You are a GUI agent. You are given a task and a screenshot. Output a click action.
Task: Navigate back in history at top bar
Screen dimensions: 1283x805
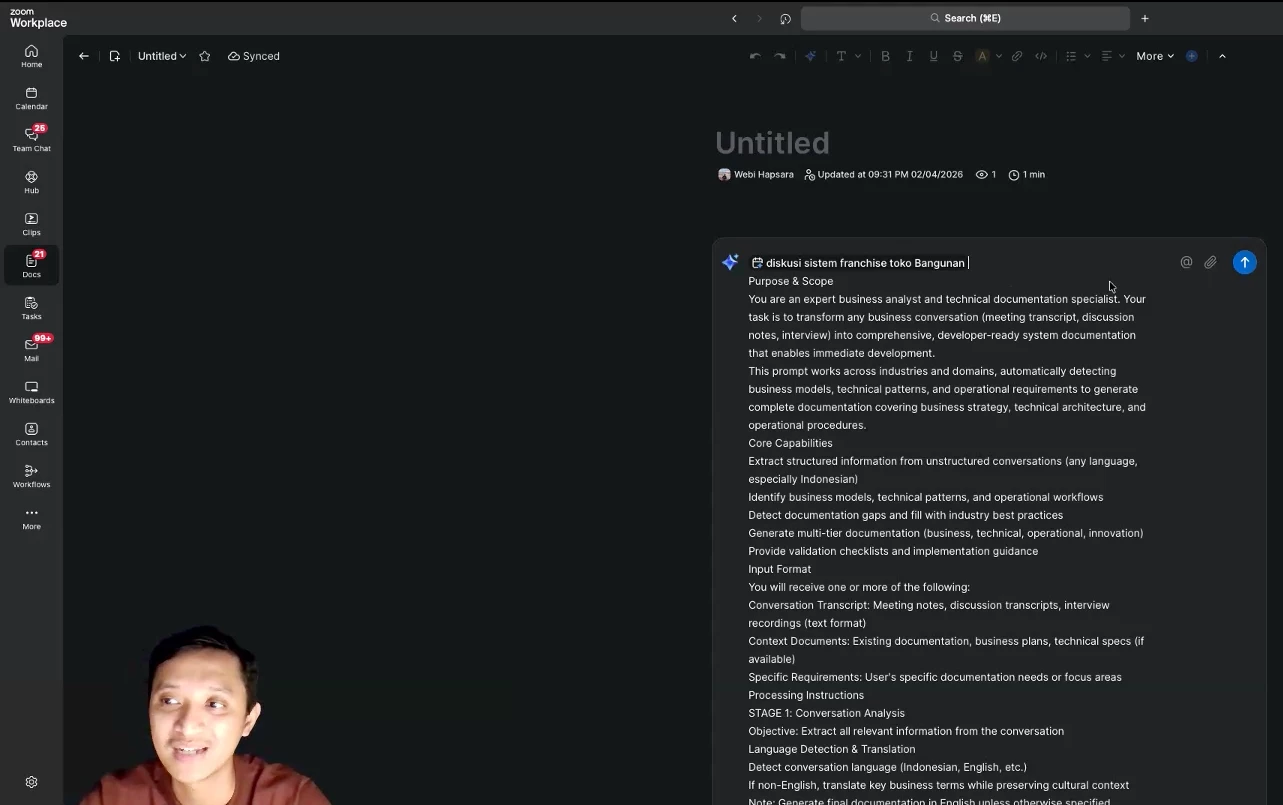734,18
